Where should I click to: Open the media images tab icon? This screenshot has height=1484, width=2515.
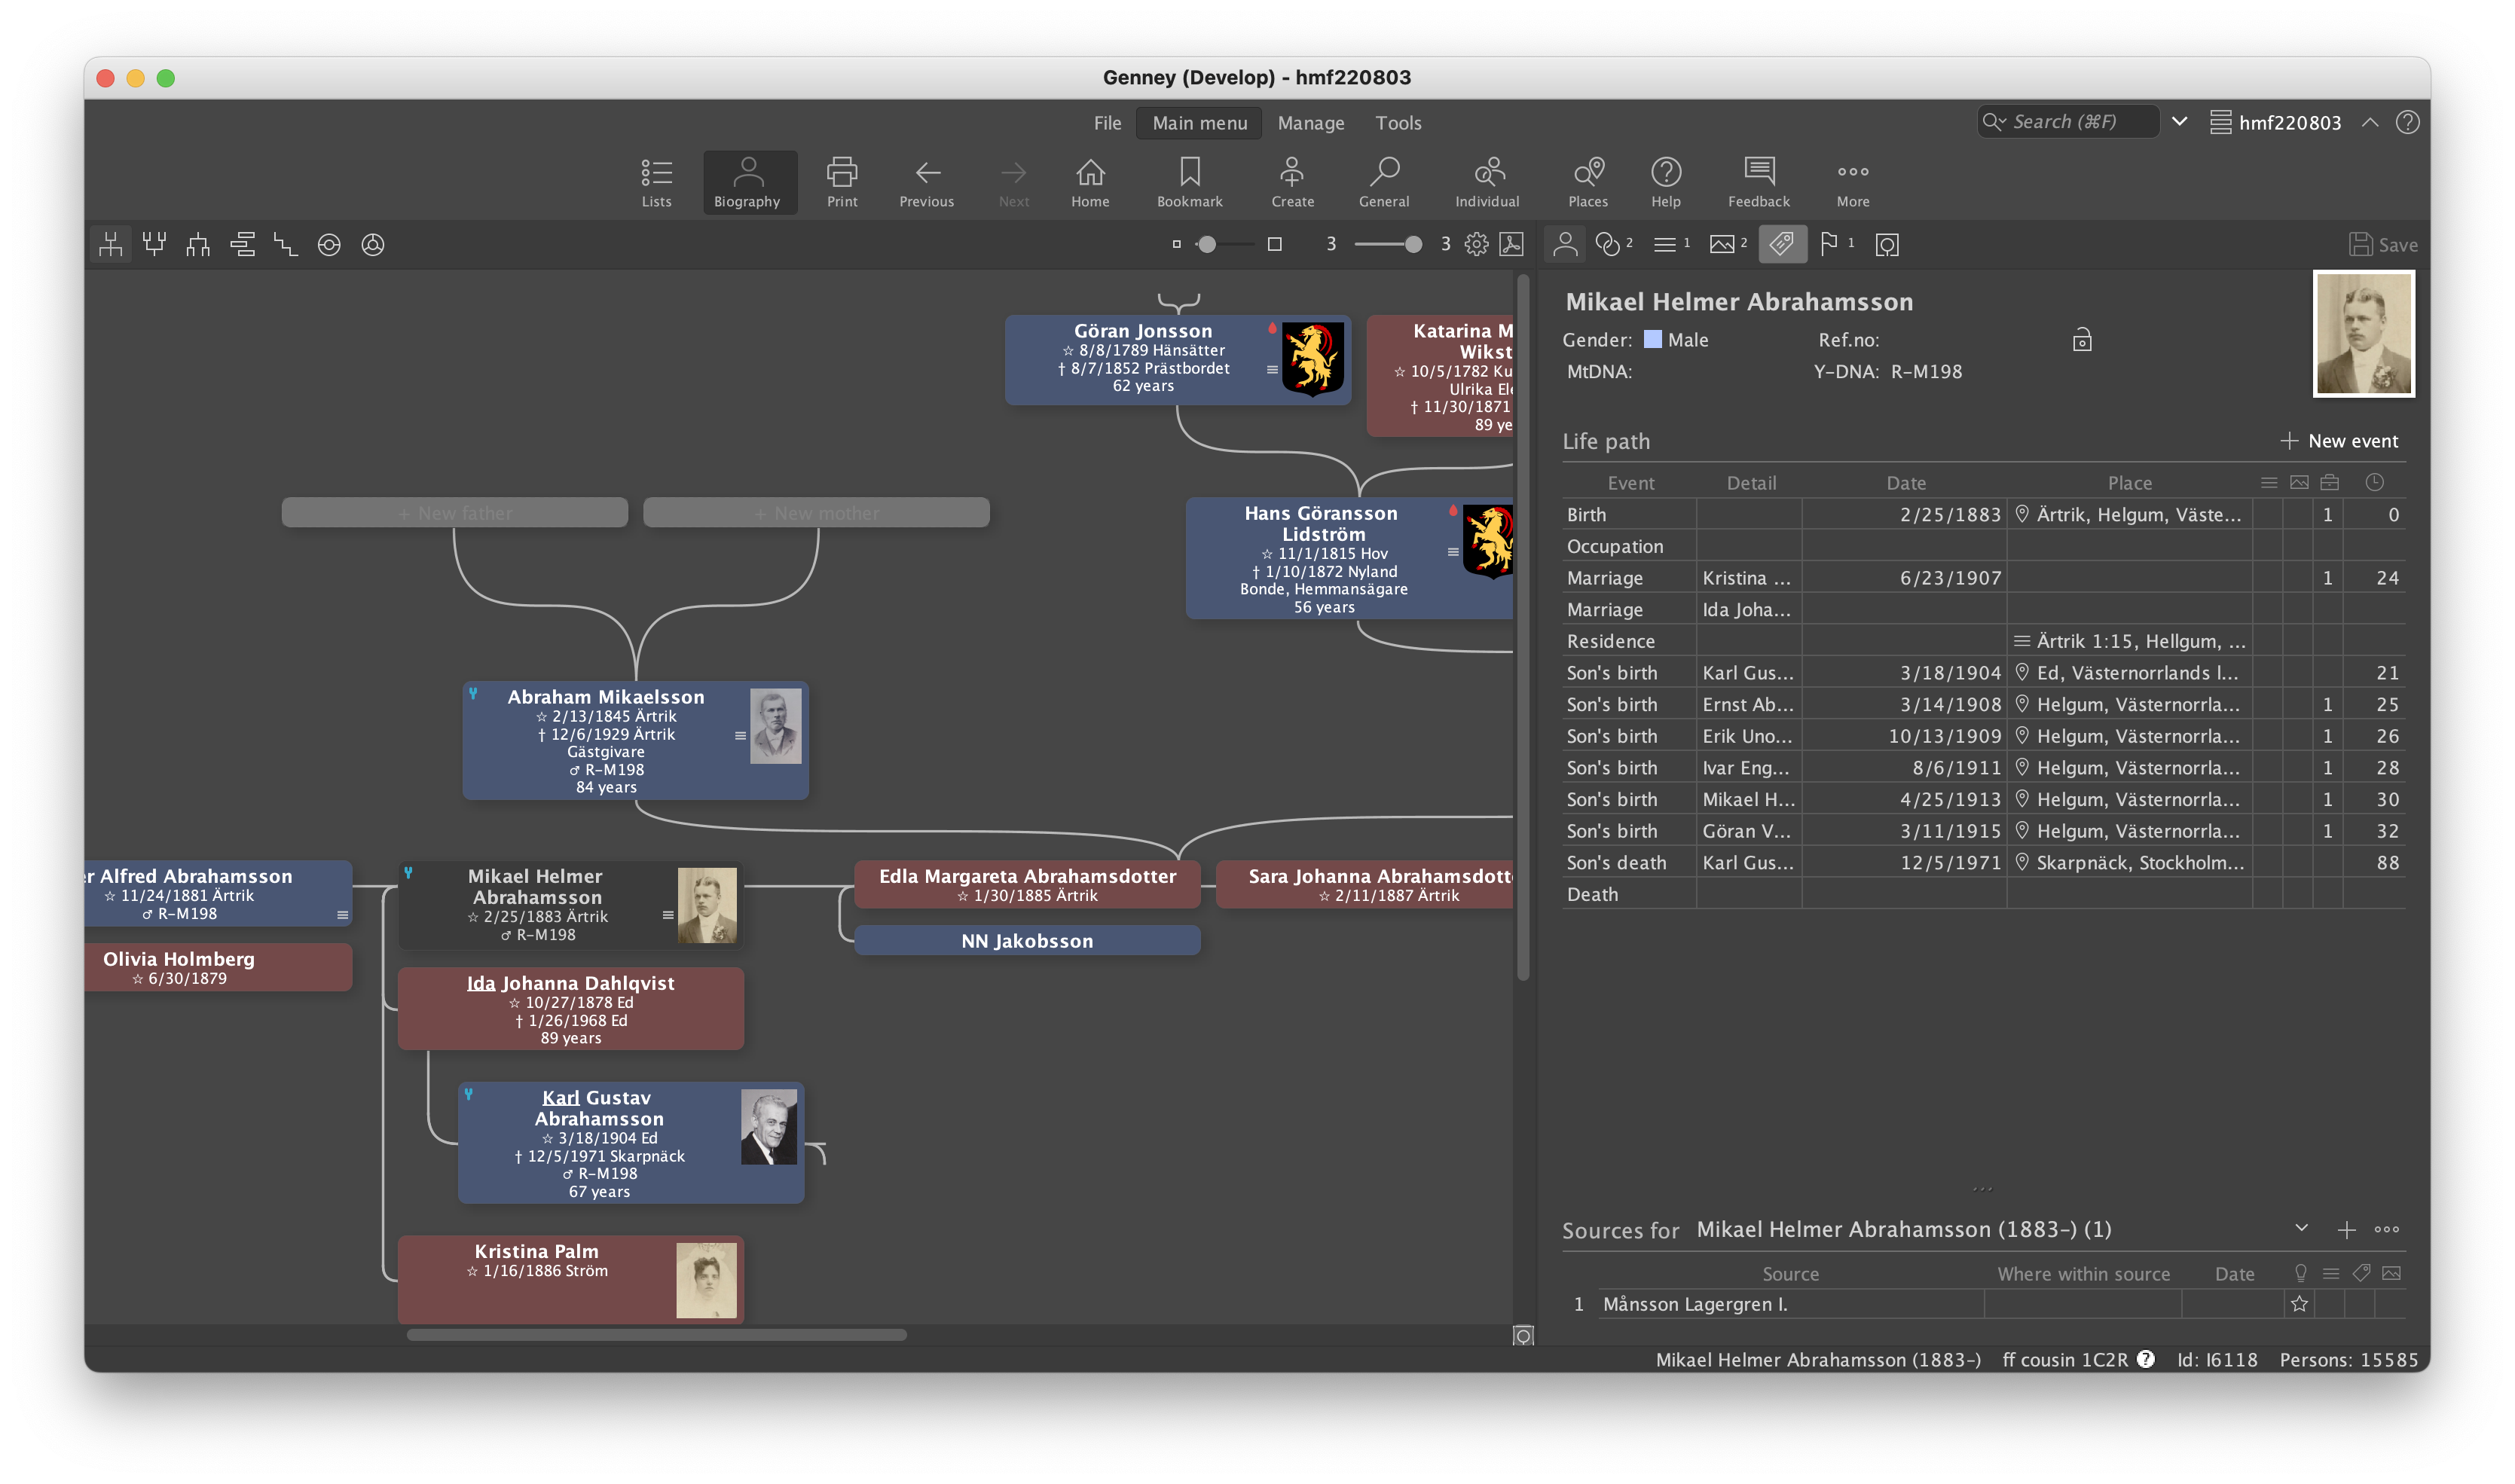1722,244
